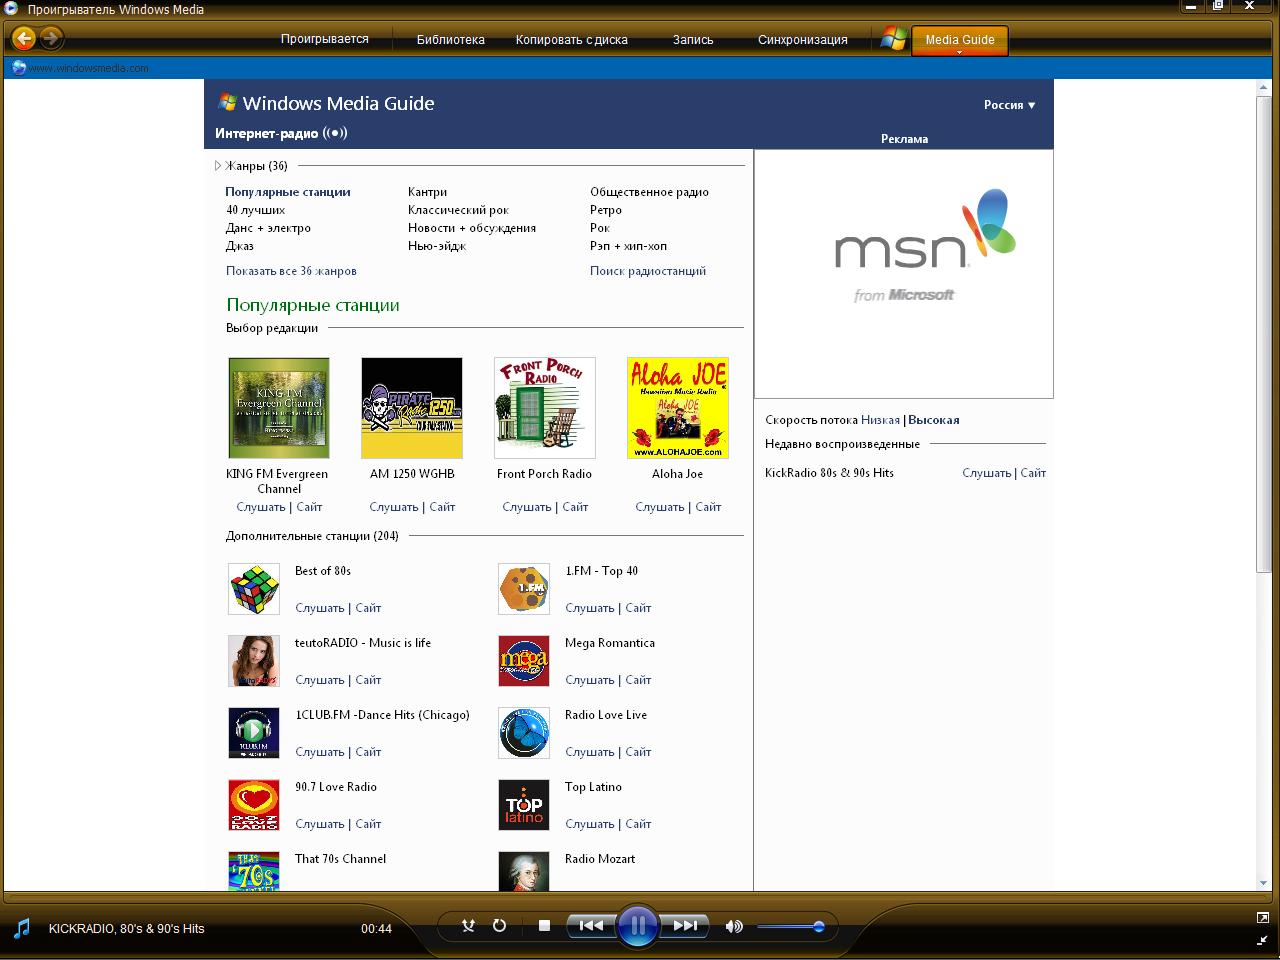Click the teutoRADIO station picture
This screenshot has width=1280, height=960.
pos(254,661)
